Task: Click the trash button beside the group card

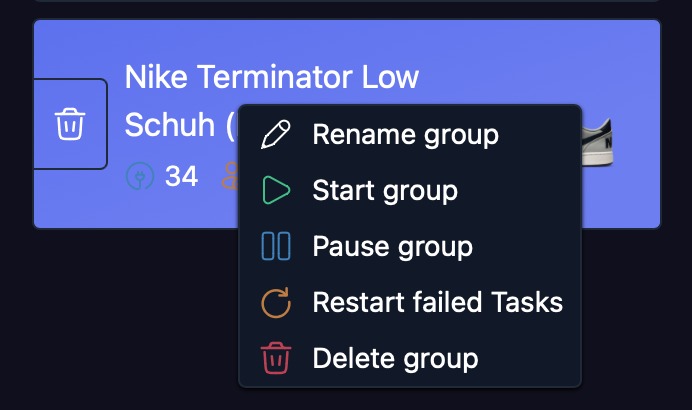Action: [69, 124]
